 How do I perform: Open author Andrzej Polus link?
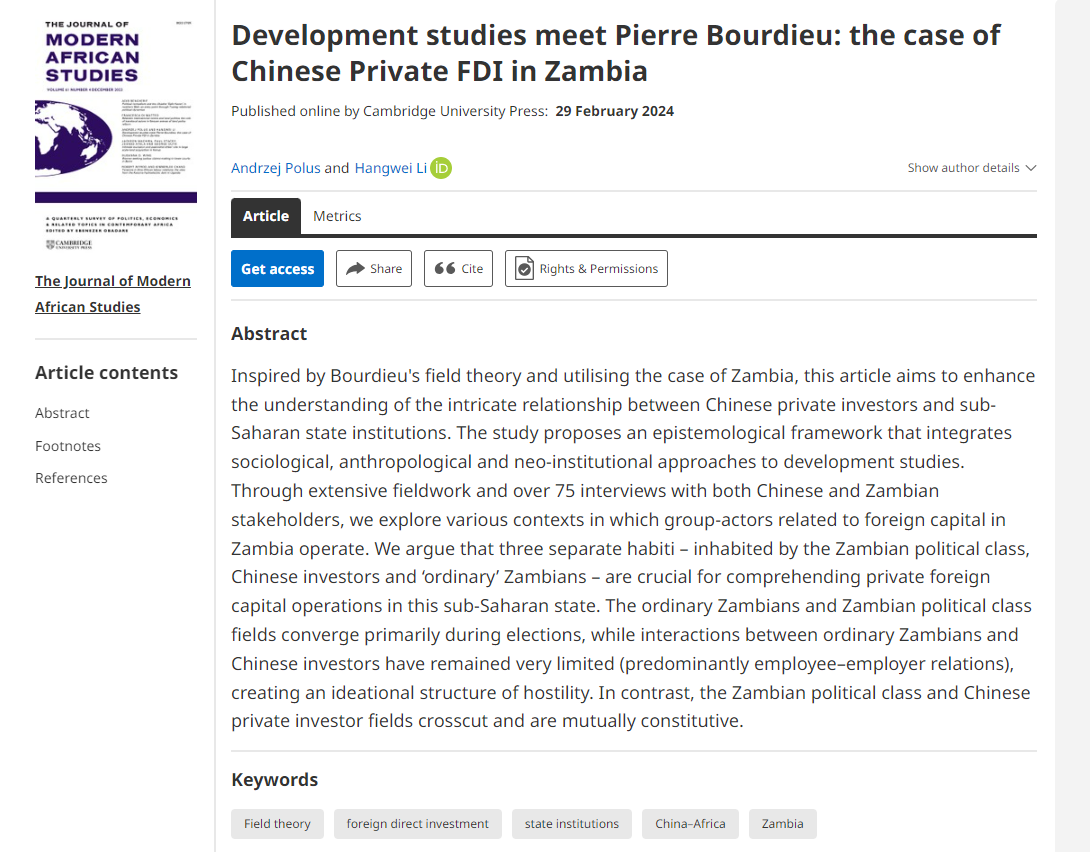(276, 168)
